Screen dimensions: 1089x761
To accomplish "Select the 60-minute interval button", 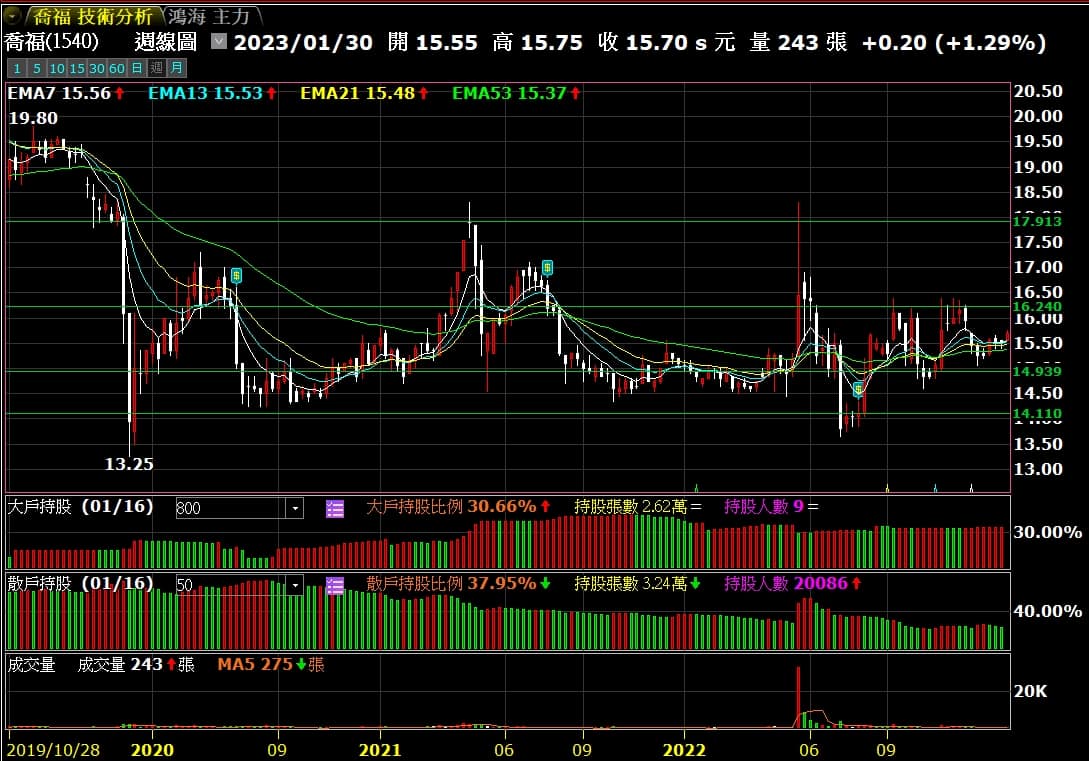I will tap(117, 68).
